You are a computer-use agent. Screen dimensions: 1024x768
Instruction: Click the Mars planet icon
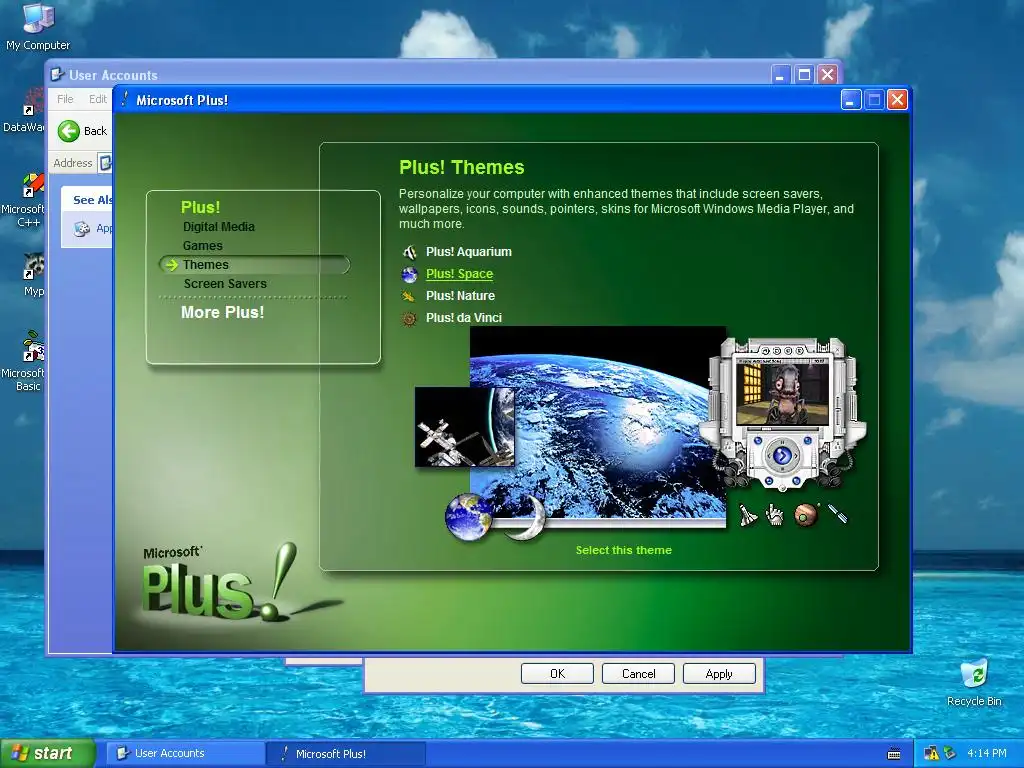(x=806, y=515)
